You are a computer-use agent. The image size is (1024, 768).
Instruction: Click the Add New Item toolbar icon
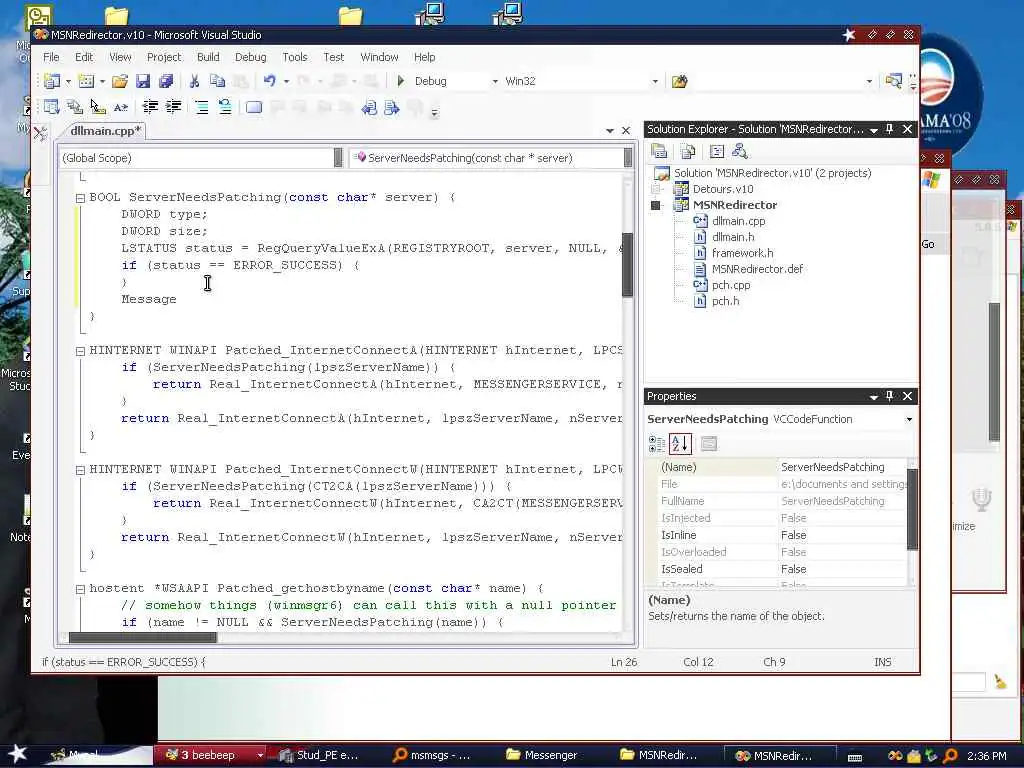coord(86,81)
